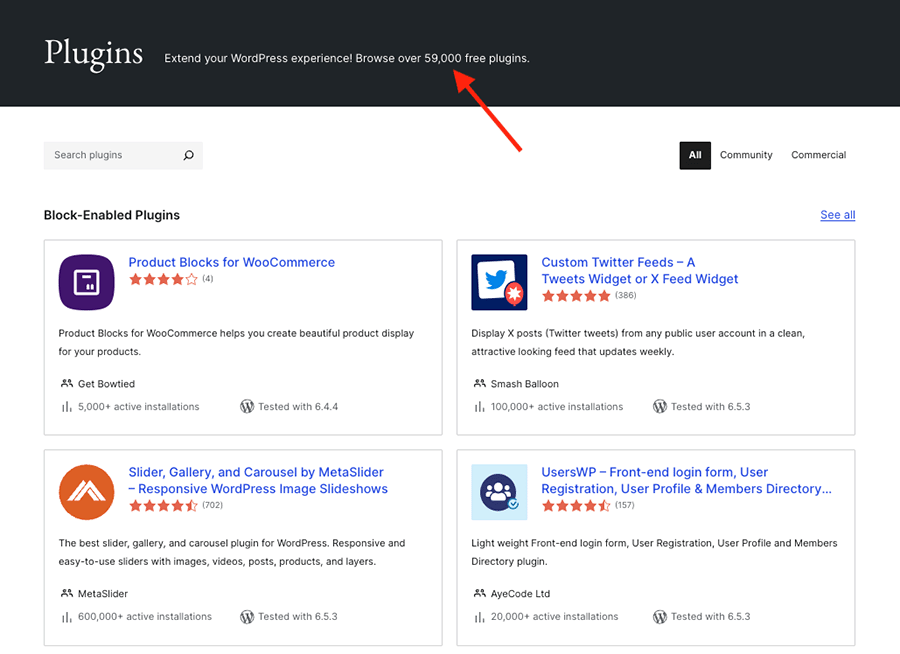Switch to the Commercial filter

(x=818, y=155)
